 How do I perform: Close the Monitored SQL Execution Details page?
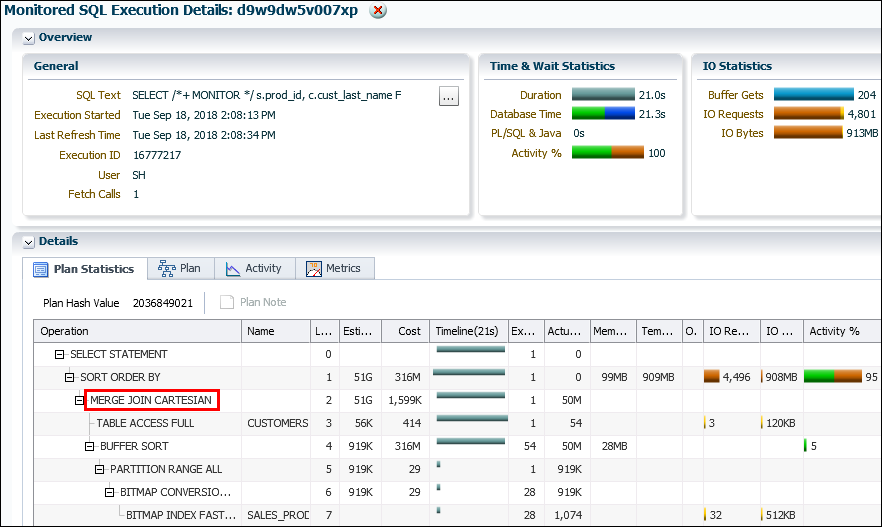[378, 10]
